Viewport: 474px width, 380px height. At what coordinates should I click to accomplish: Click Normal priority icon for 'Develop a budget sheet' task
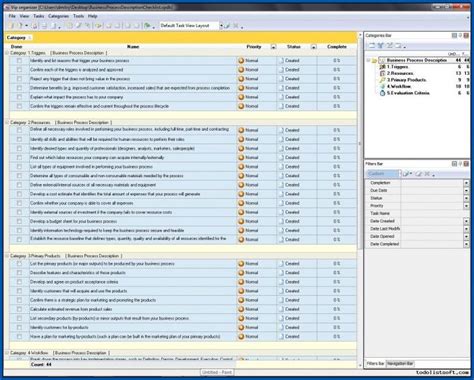tap(241, 221)
